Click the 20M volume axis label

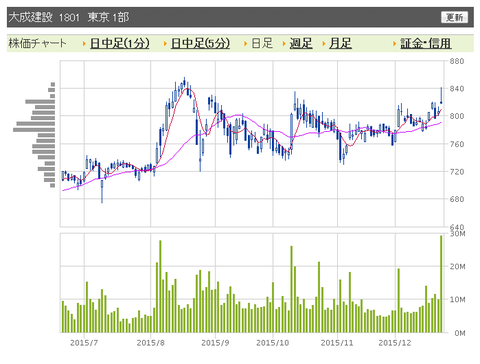pyautogui.click(x=457, y=267)
